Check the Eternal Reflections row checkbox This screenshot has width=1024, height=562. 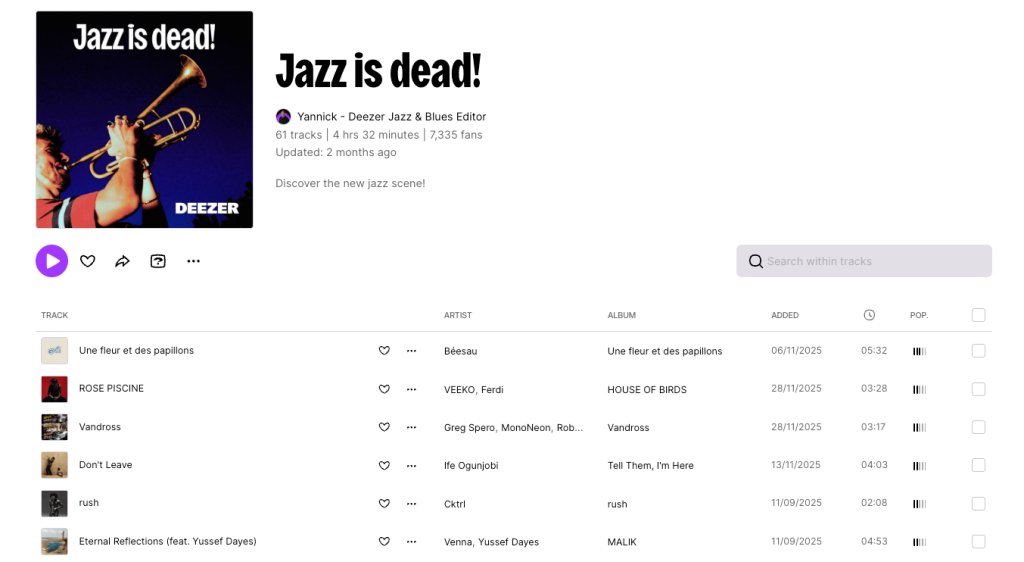[978, 541]
